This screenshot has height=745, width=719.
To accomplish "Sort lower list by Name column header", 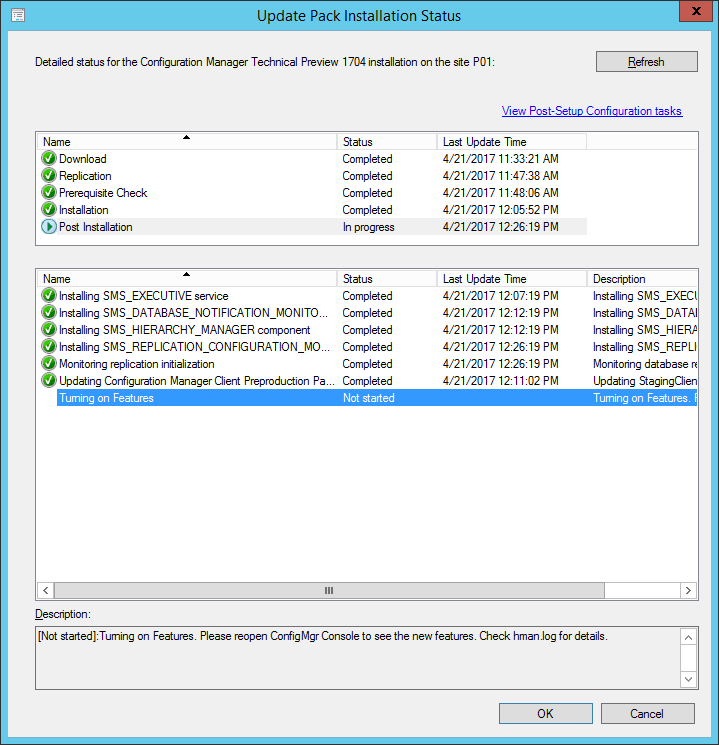I will tap(187, 278).
